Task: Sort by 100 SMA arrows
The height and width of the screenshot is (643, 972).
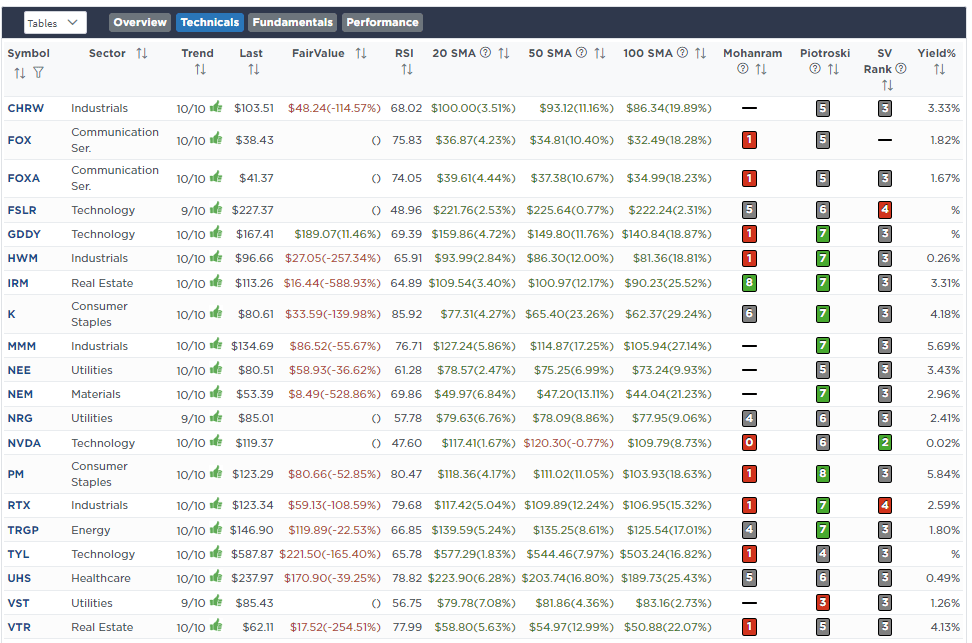Action: click(x=700, y=53)
